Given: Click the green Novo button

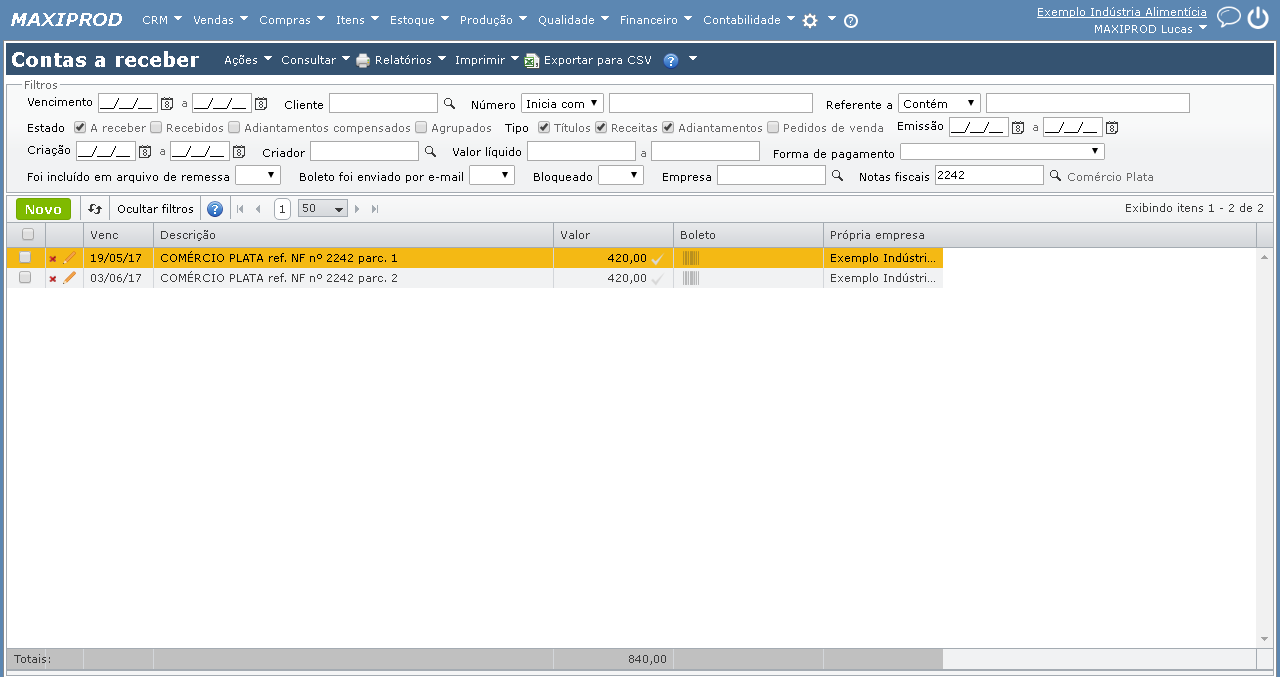Looking at the screenshot, I should pos(43,209).
